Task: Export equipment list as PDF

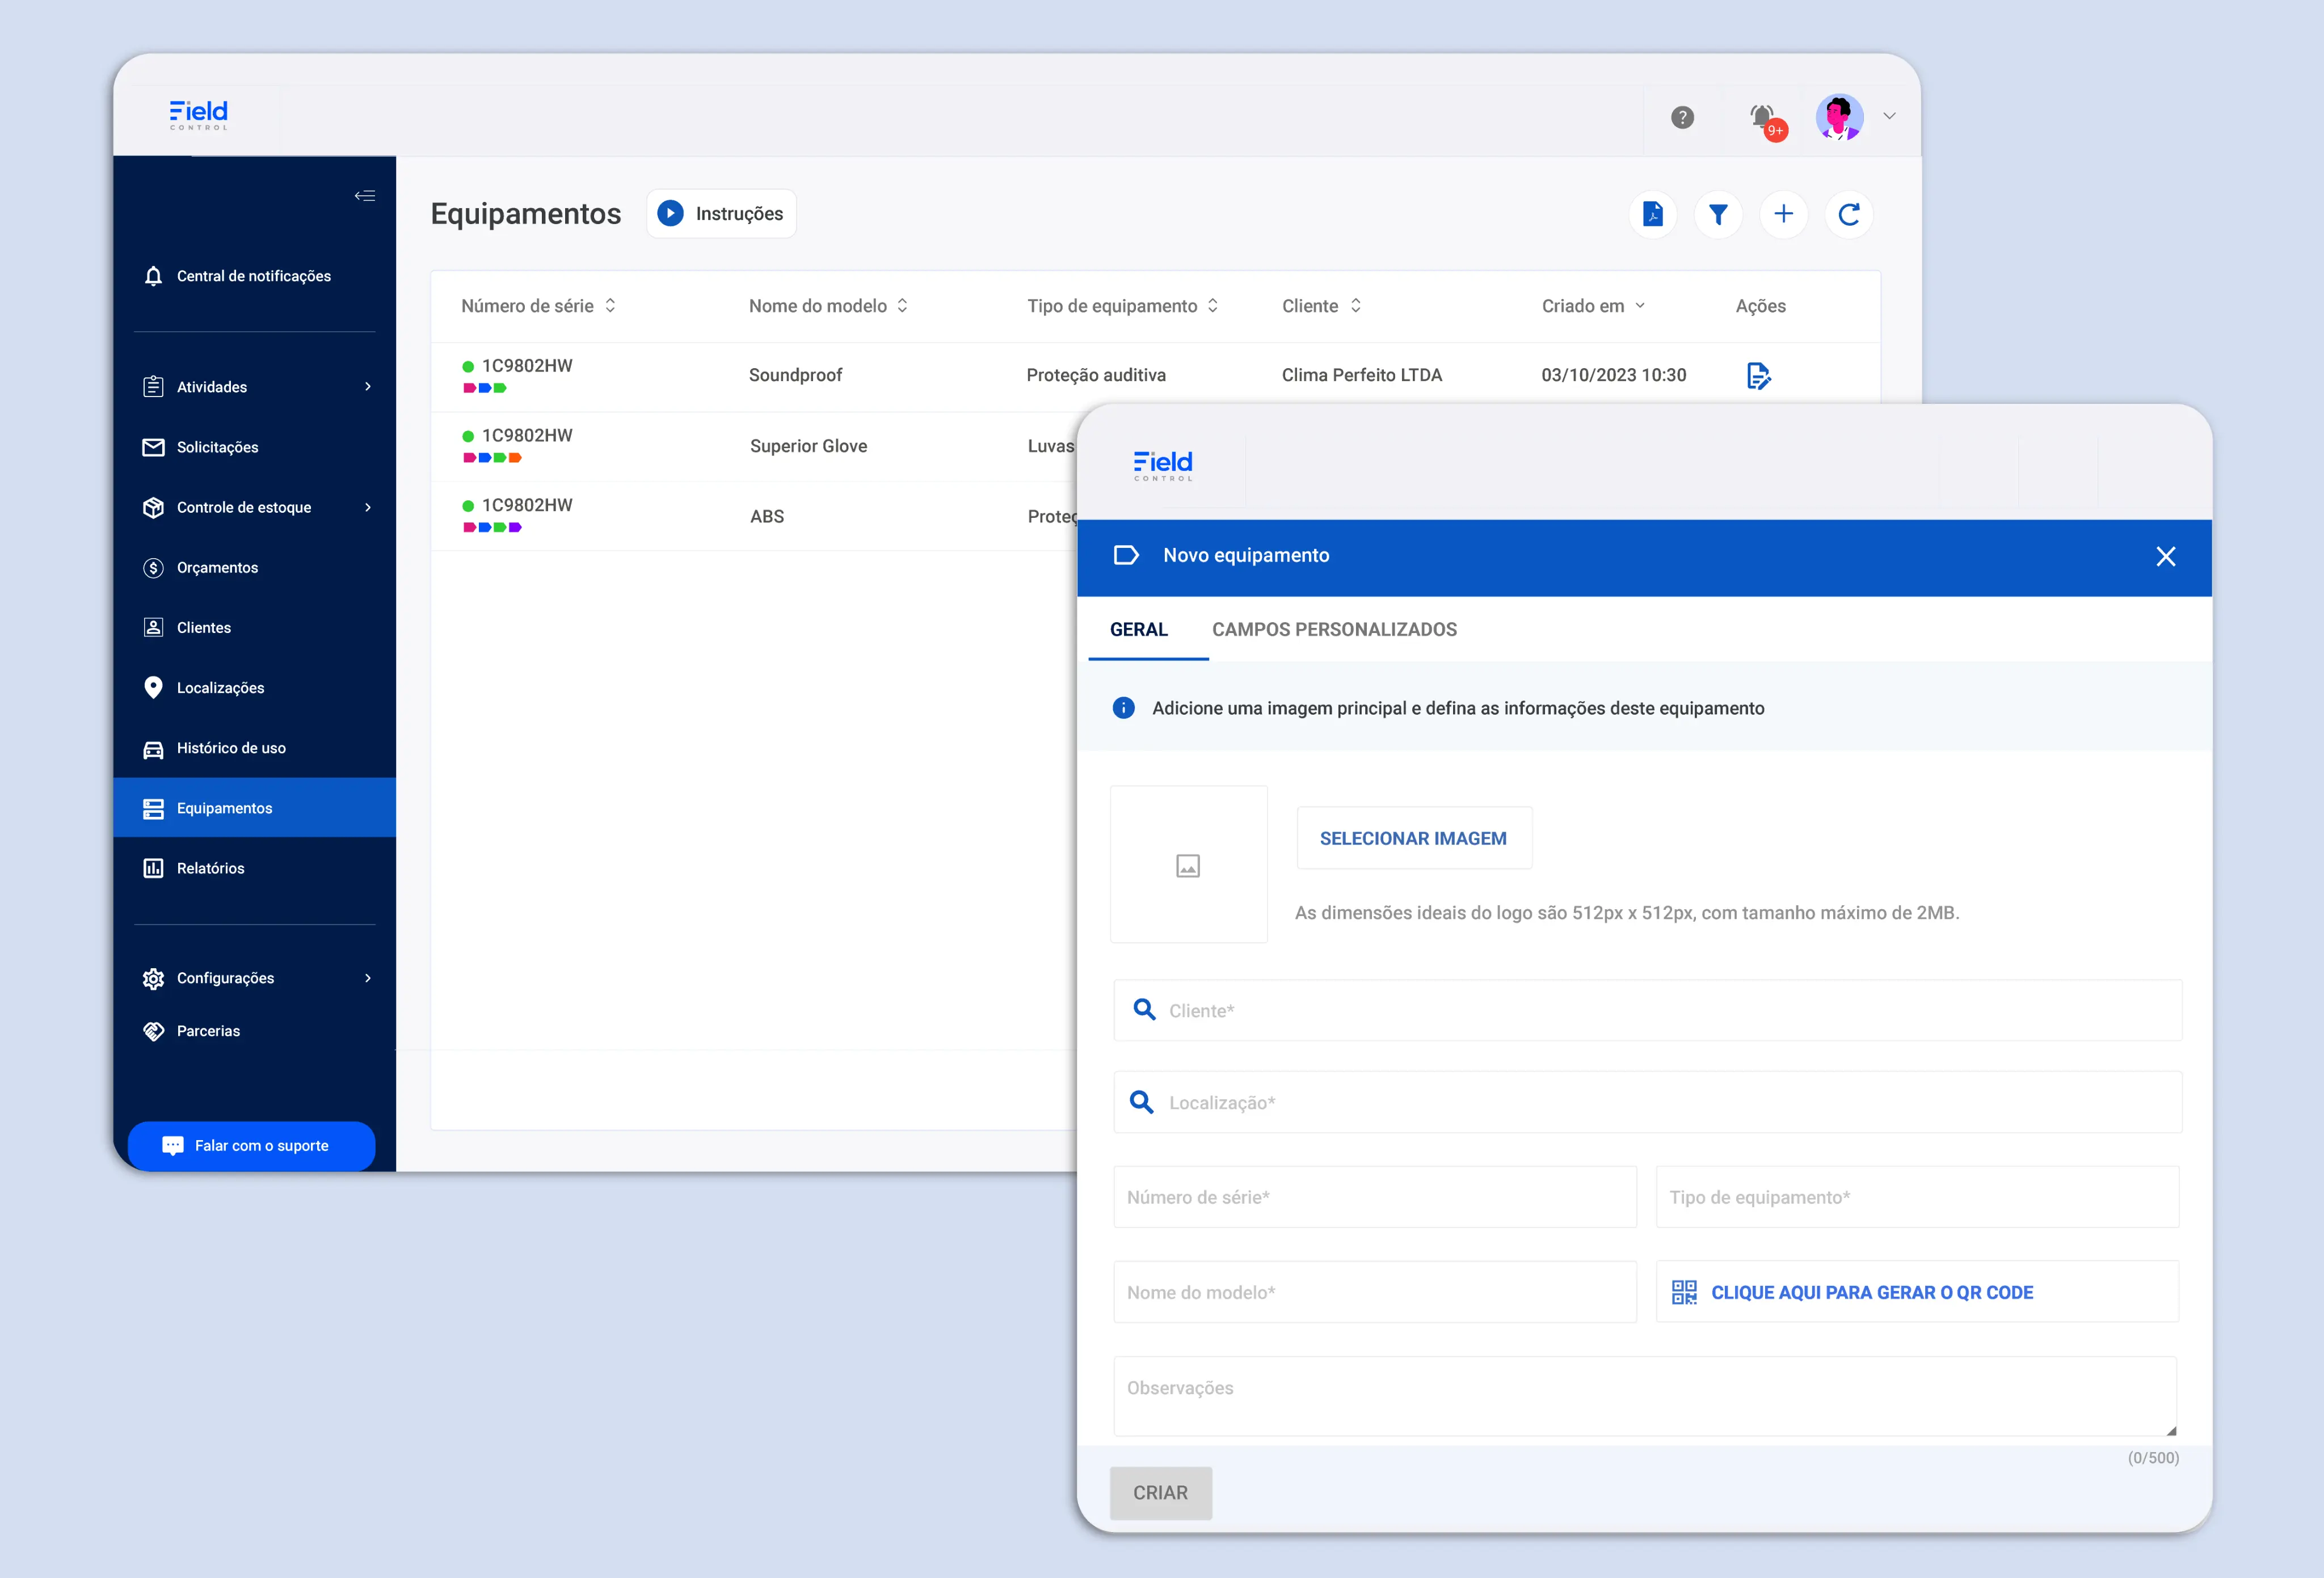Action: 1653,214
